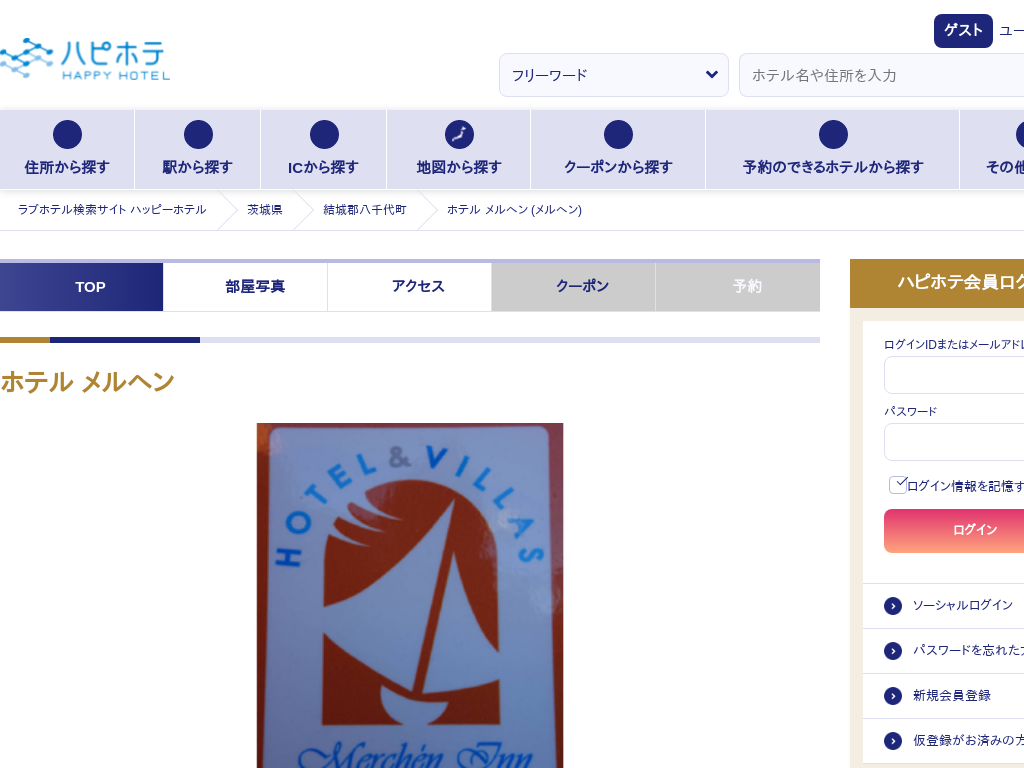This screenshot has width=1024, height=768.
Task: Go to 茨城県 breadcrumb link
Action: [264, 210]
